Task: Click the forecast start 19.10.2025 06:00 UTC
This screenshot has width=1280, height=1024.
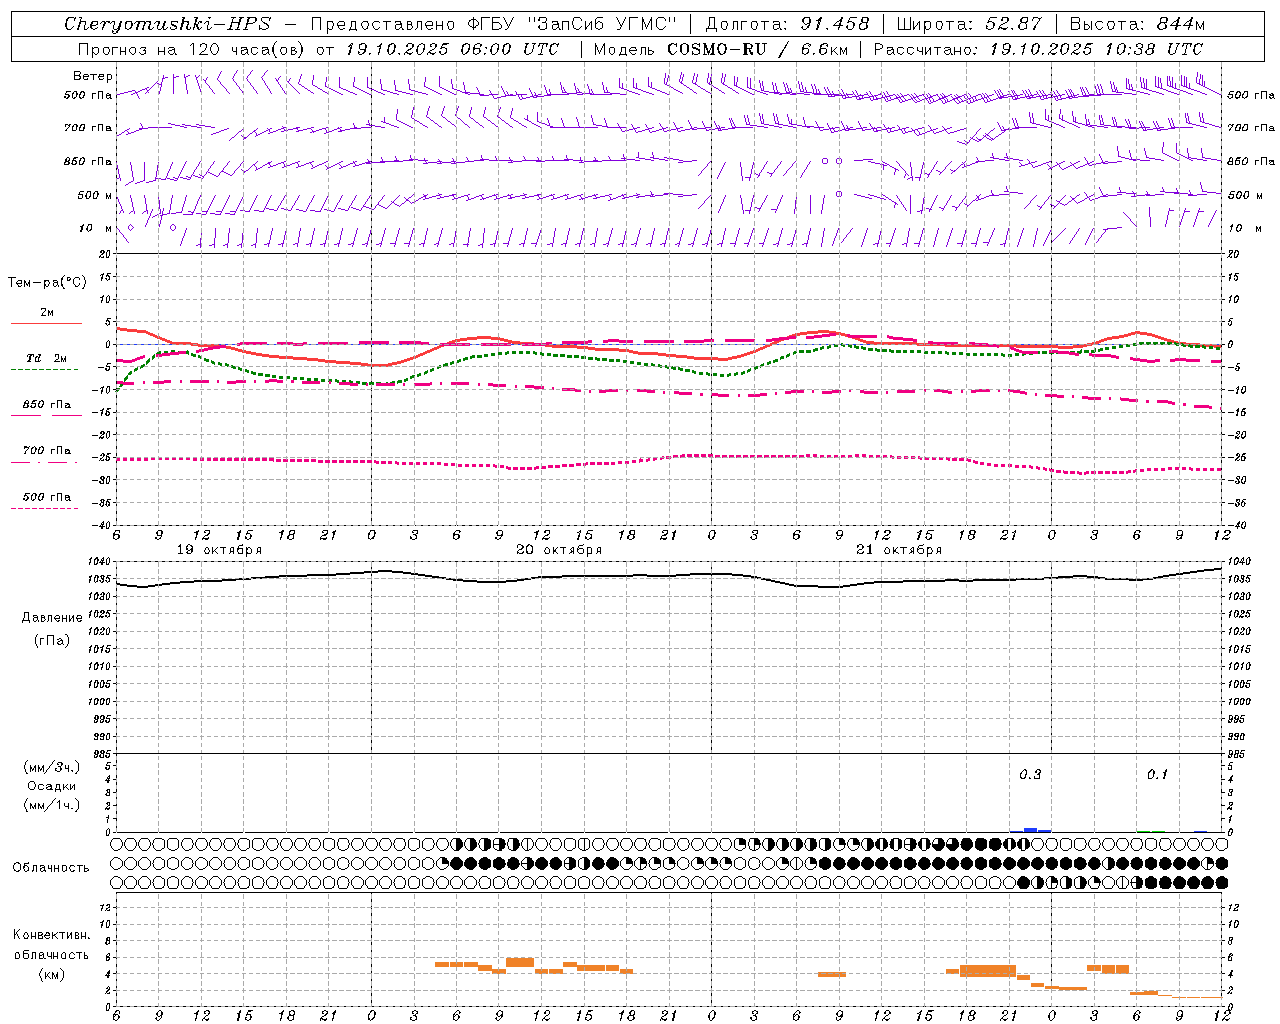Action: point(452,49)
